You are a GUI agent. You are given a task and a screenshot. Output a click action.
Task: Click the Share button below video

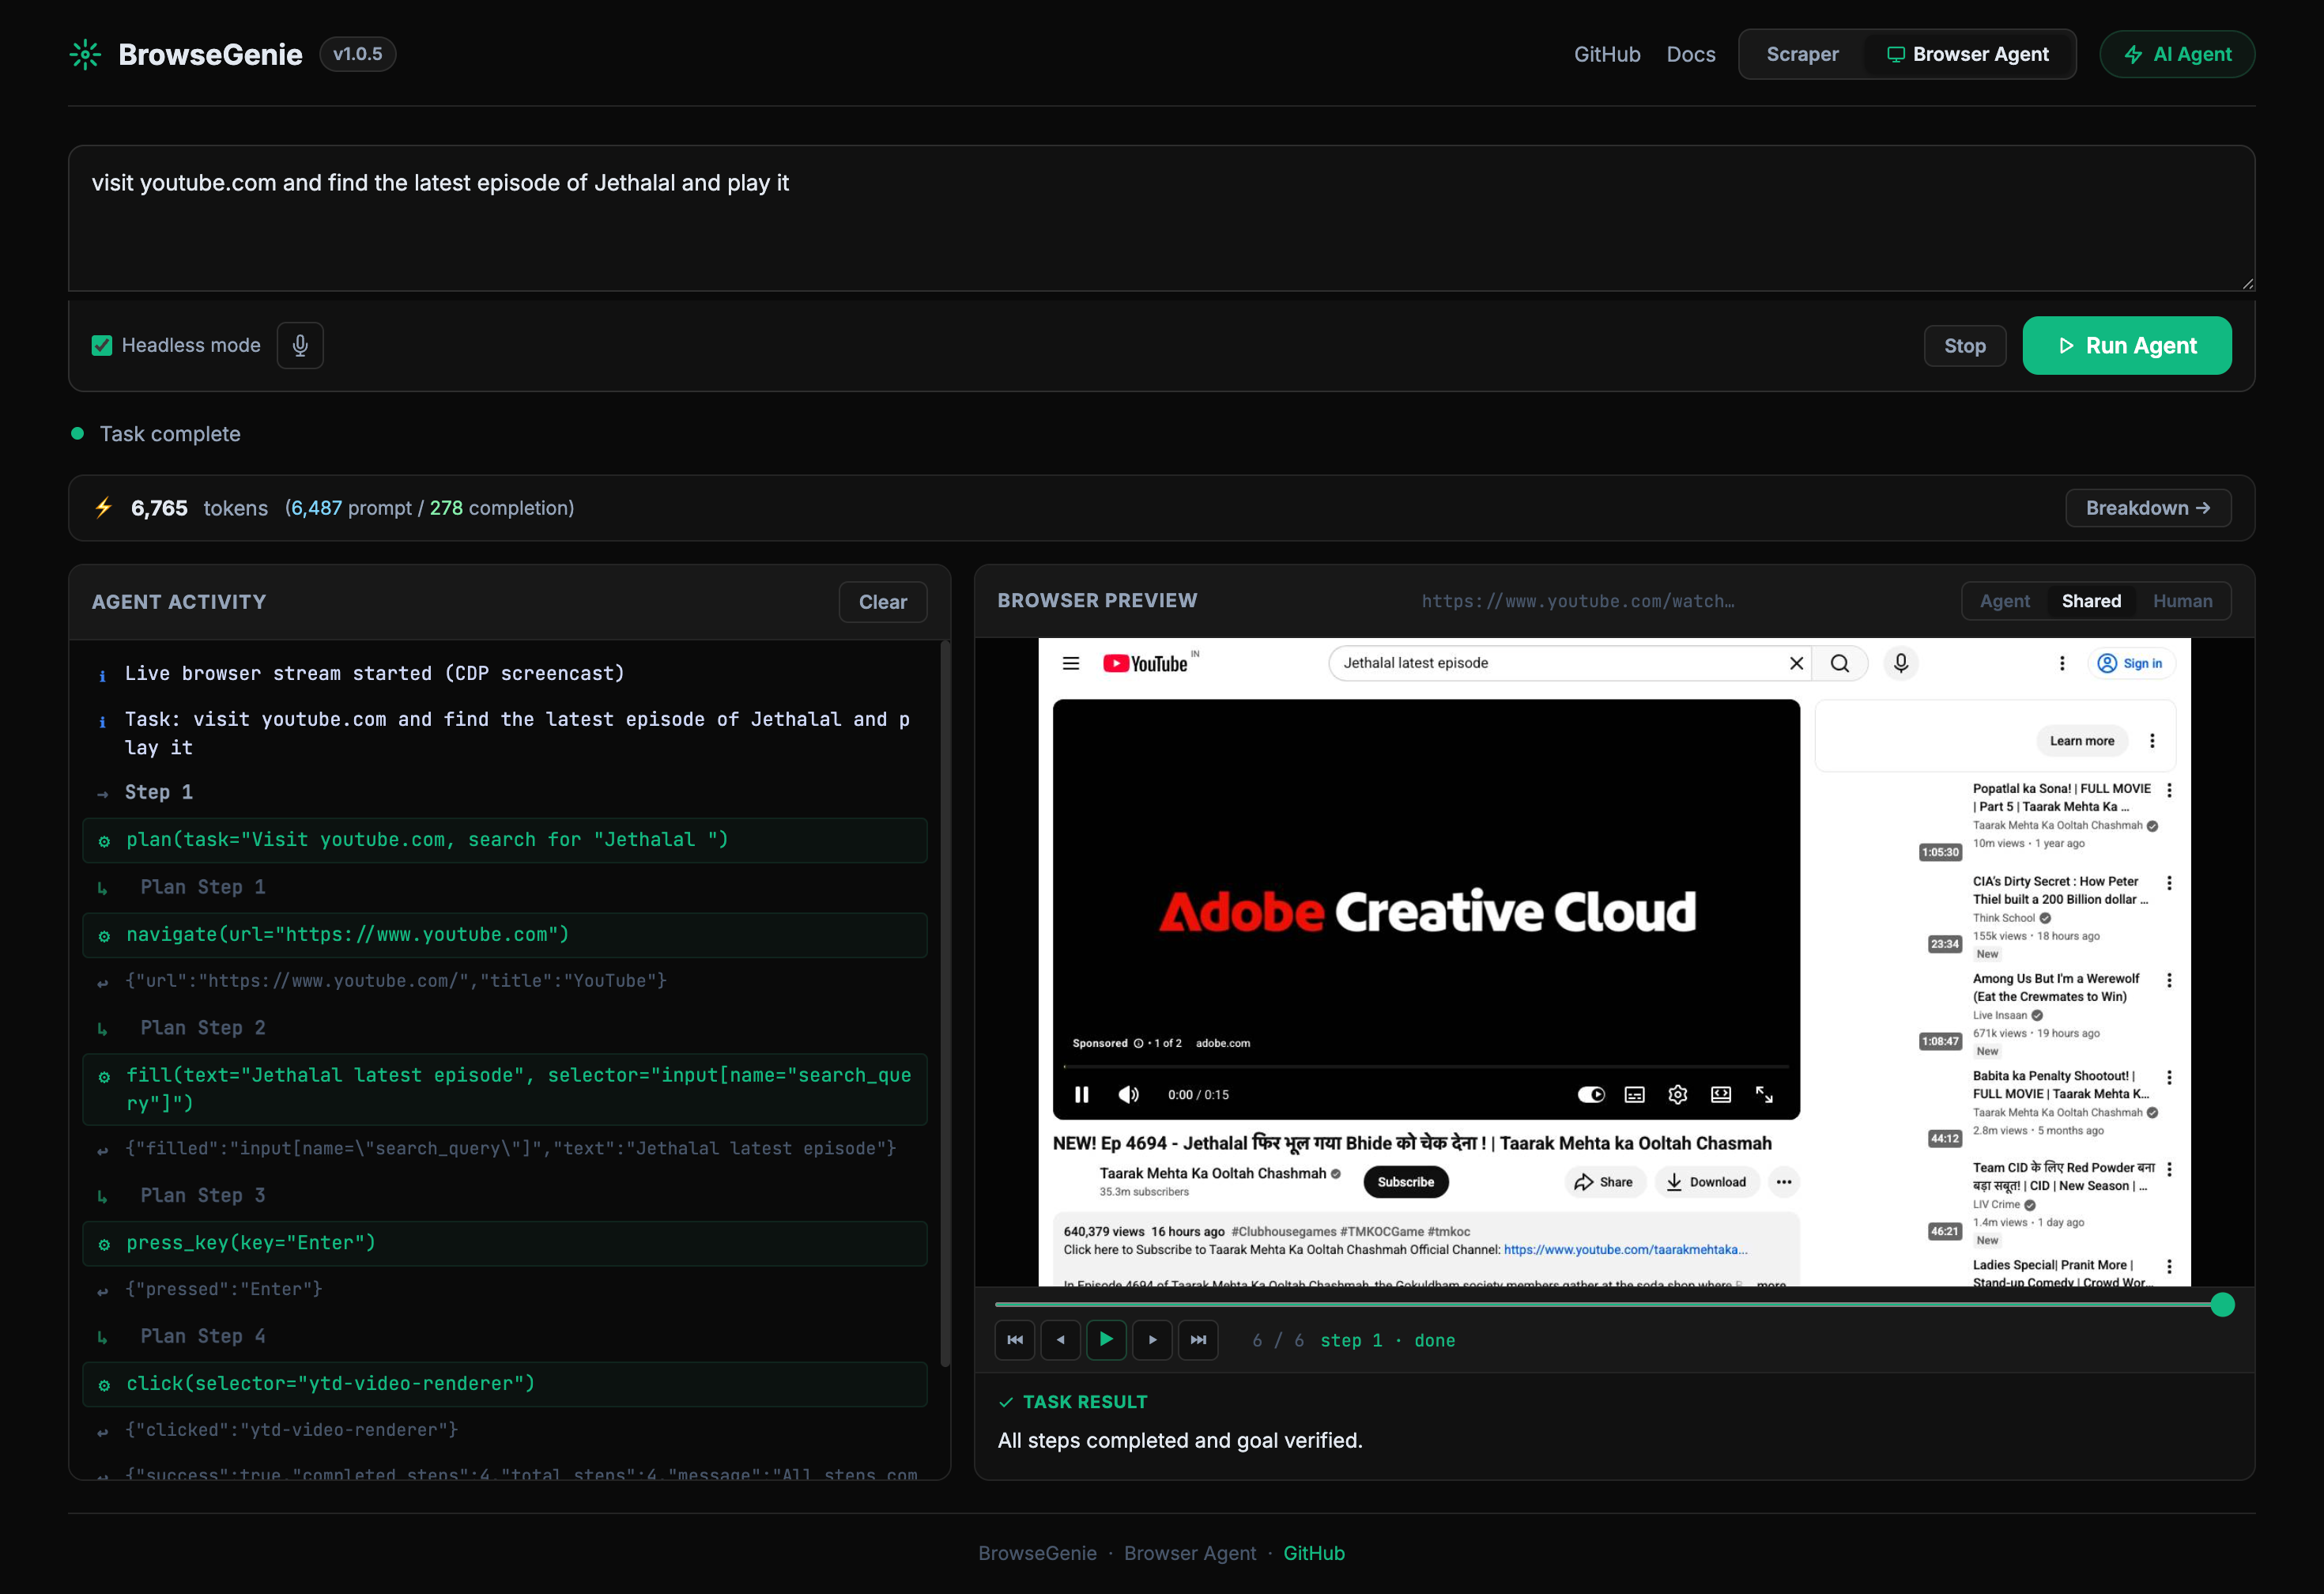[1603, 1181]
